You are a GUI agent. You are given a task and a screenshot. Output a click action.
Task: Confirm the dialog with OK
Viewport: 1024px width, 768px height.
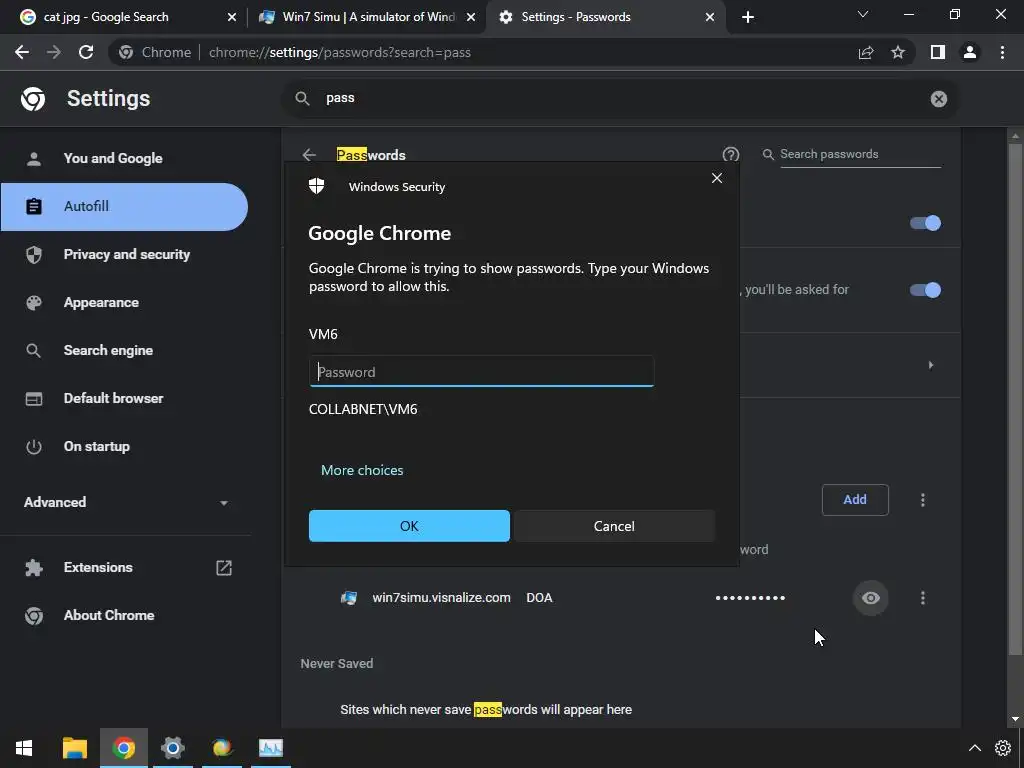pyautogui.click(x=409, y=526)
